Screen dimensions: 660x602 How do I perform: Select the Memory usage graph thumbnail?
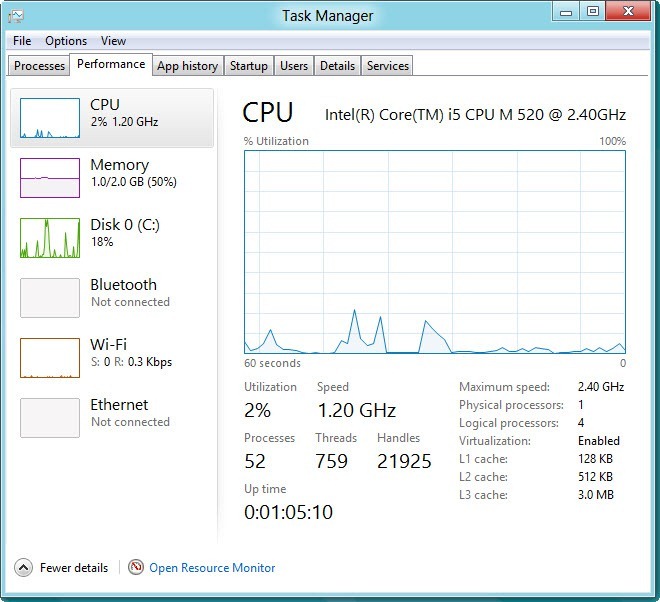coord(49,178)
